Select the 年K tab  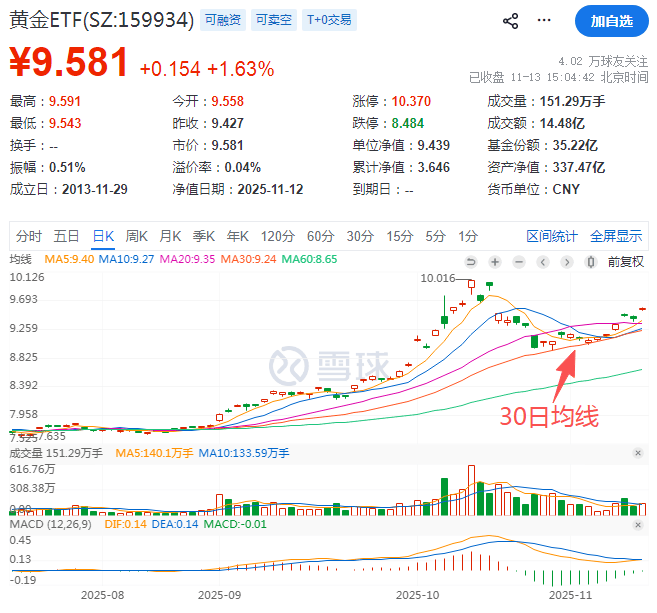tap(238, 236)
